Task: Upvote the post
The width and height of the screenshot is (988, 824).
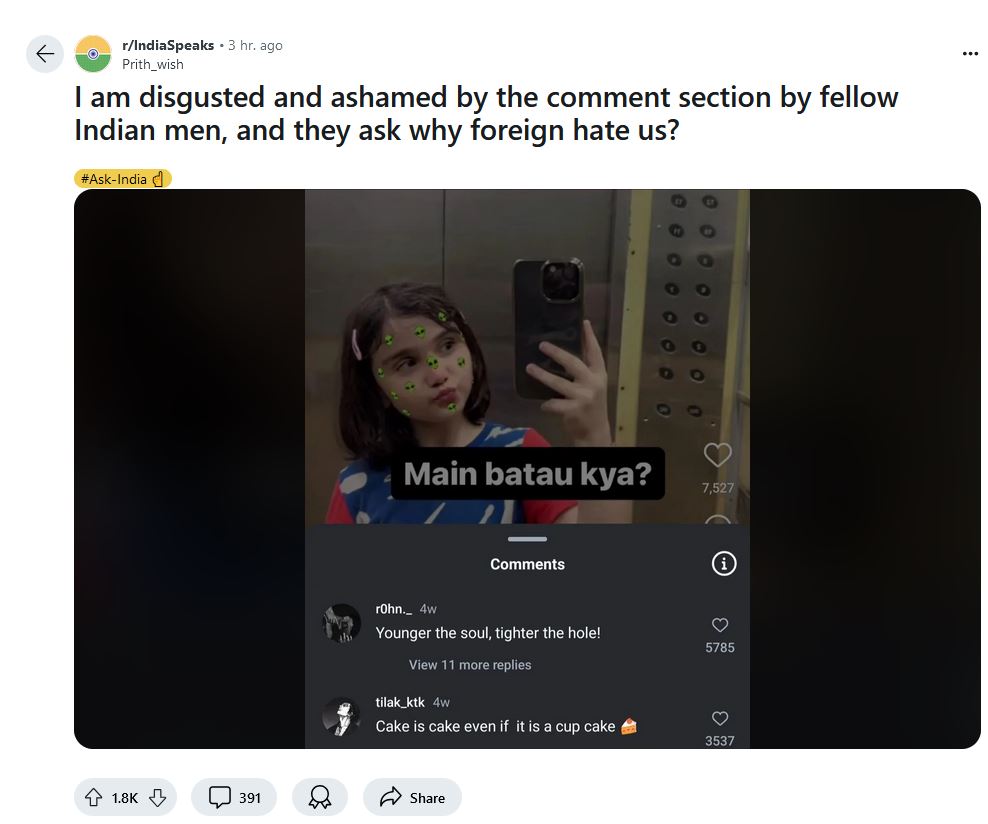Action: tap(93, 798)
